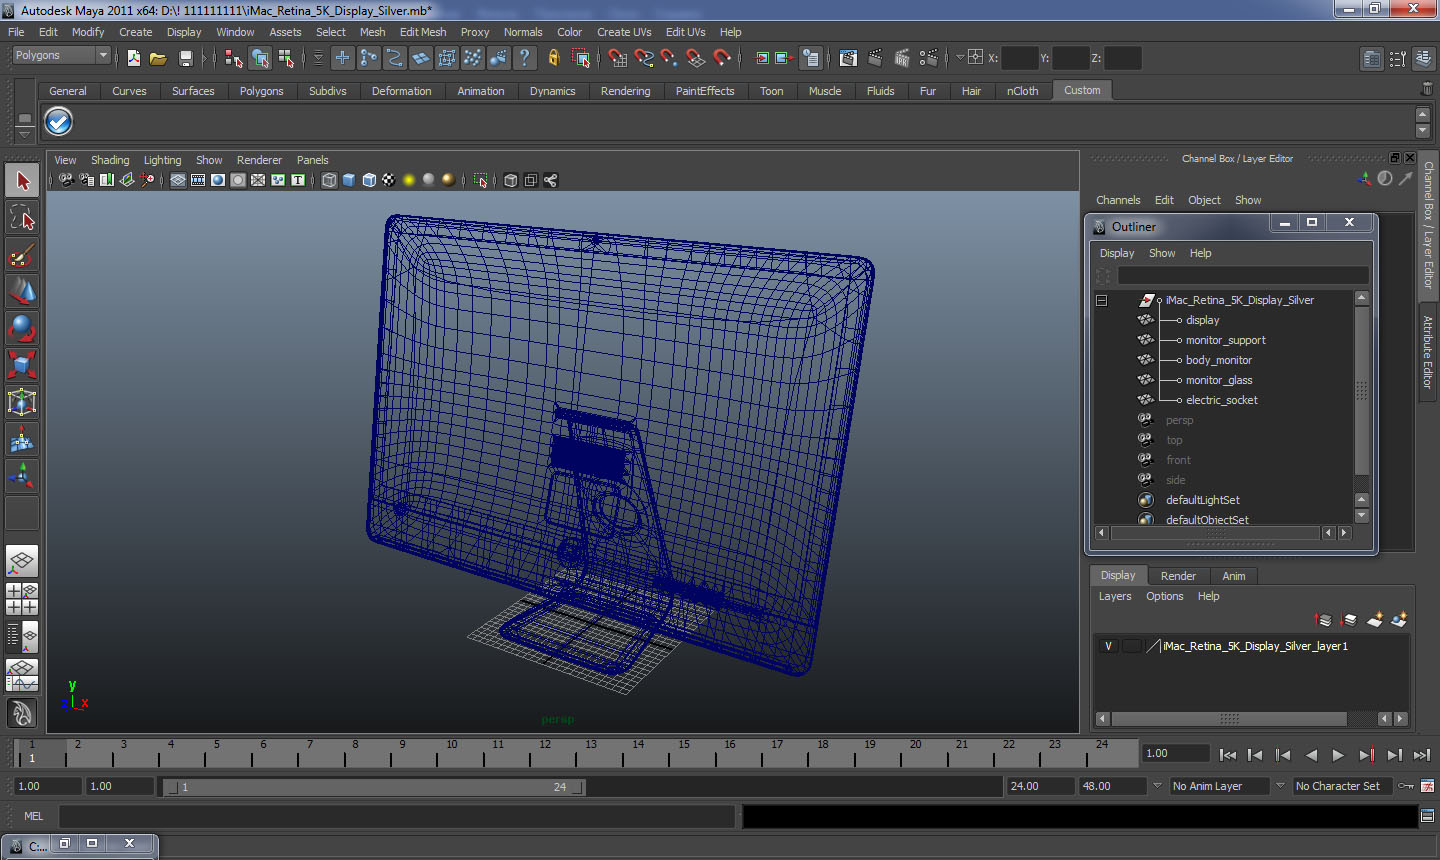Open the No Character Set dropdown
The image size is (1440, 860).
1343,786
